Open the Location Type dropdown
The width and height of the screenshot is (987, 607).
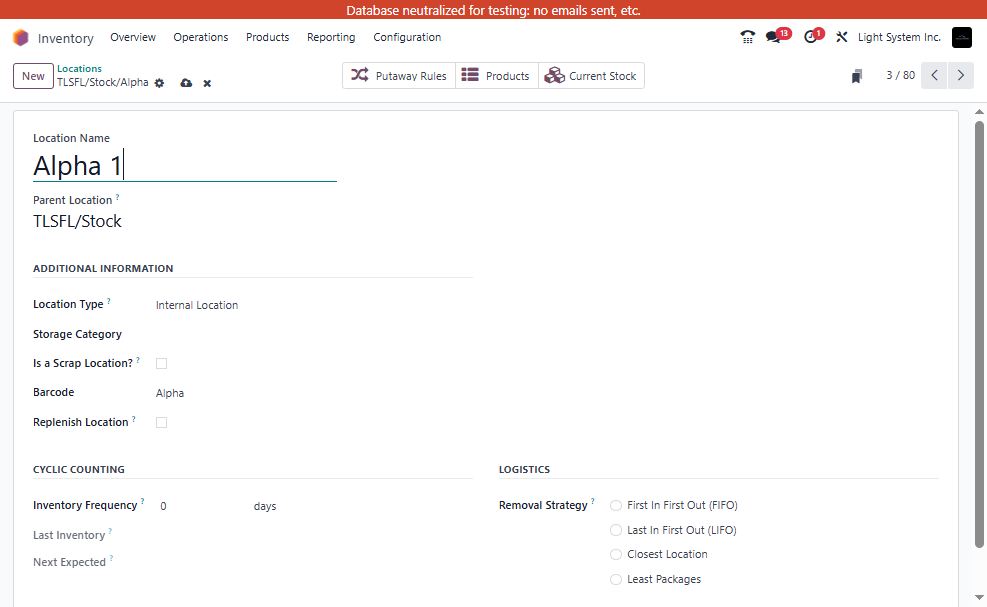[x=314, y=305]
